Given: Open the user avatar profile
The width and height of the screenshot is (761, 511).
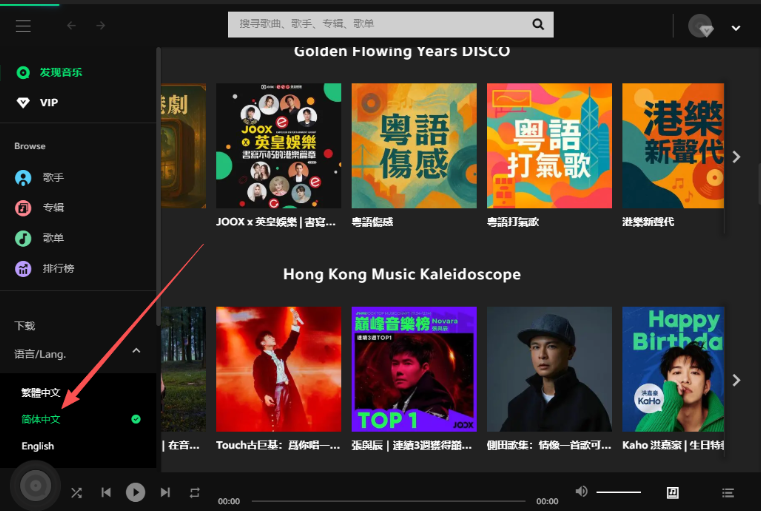Looking at the screenshot, I should [700, 25].
